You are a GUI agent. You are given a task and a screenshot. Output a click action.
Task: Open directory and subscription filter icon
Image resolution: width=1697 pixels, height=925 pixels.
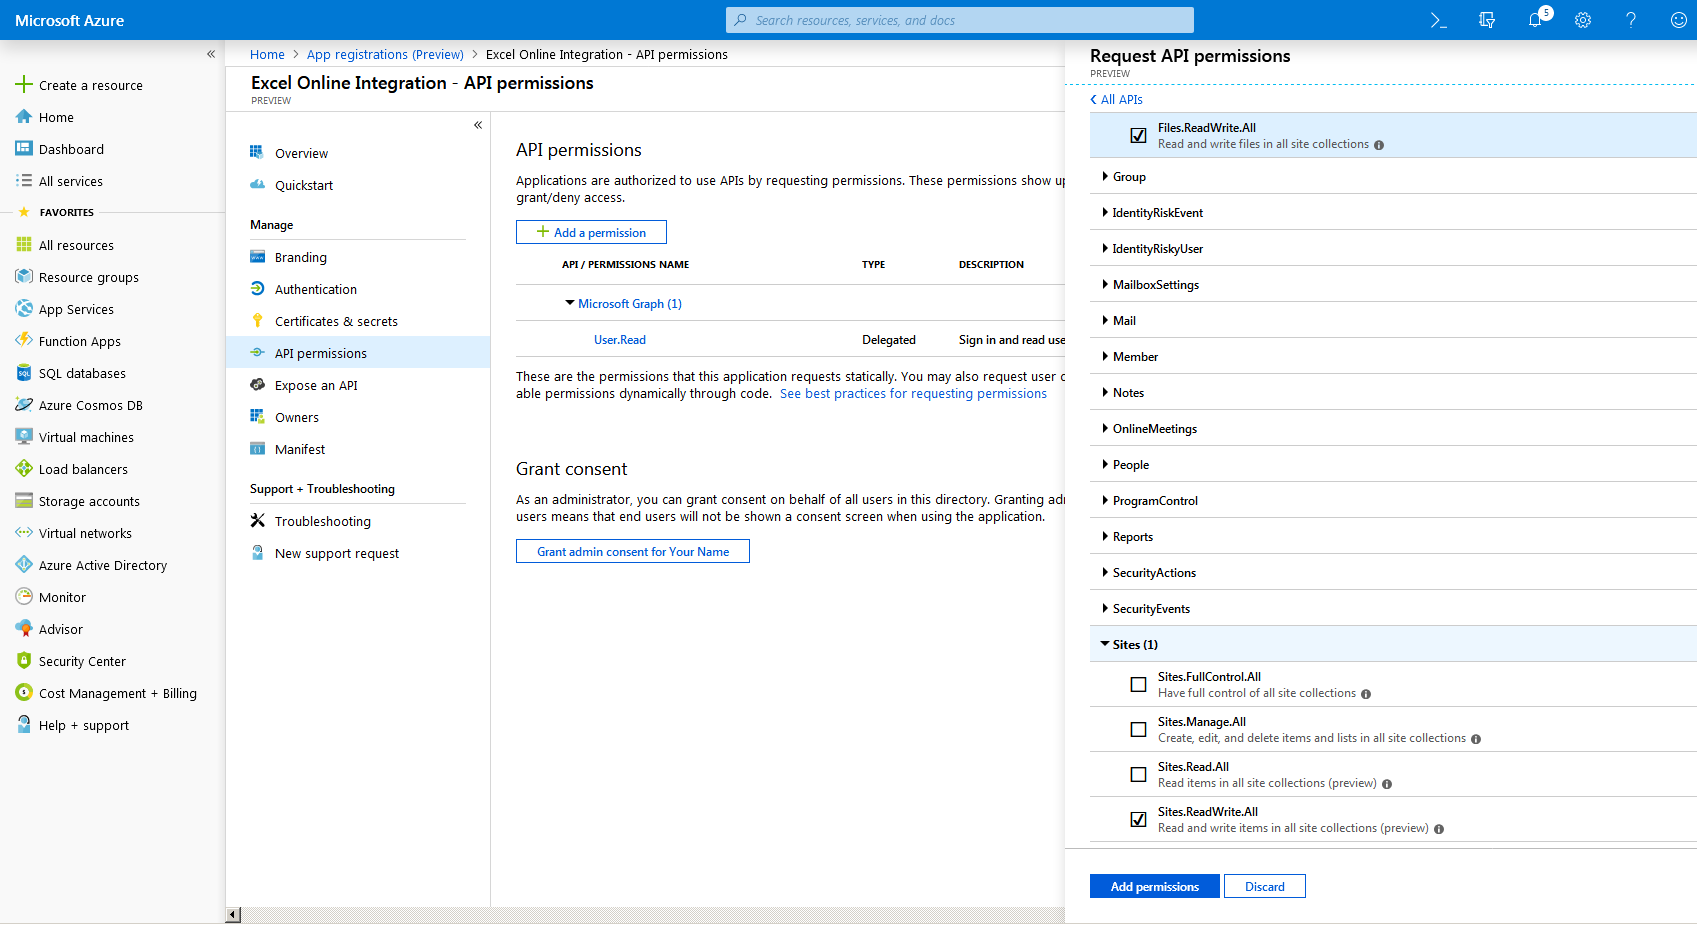point(1487,20)
